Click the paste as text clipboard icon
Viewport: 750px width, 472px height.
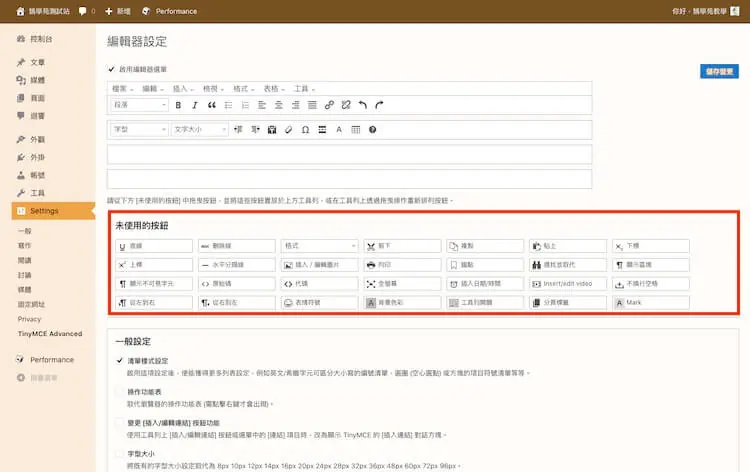point(272,130)
